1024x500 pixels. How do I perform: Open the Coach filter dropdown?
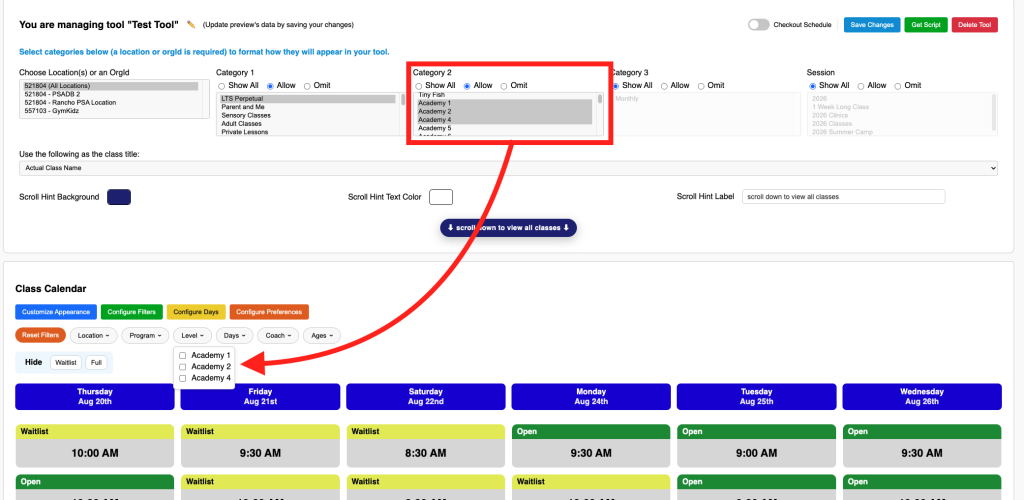click(x=278, y=336)
